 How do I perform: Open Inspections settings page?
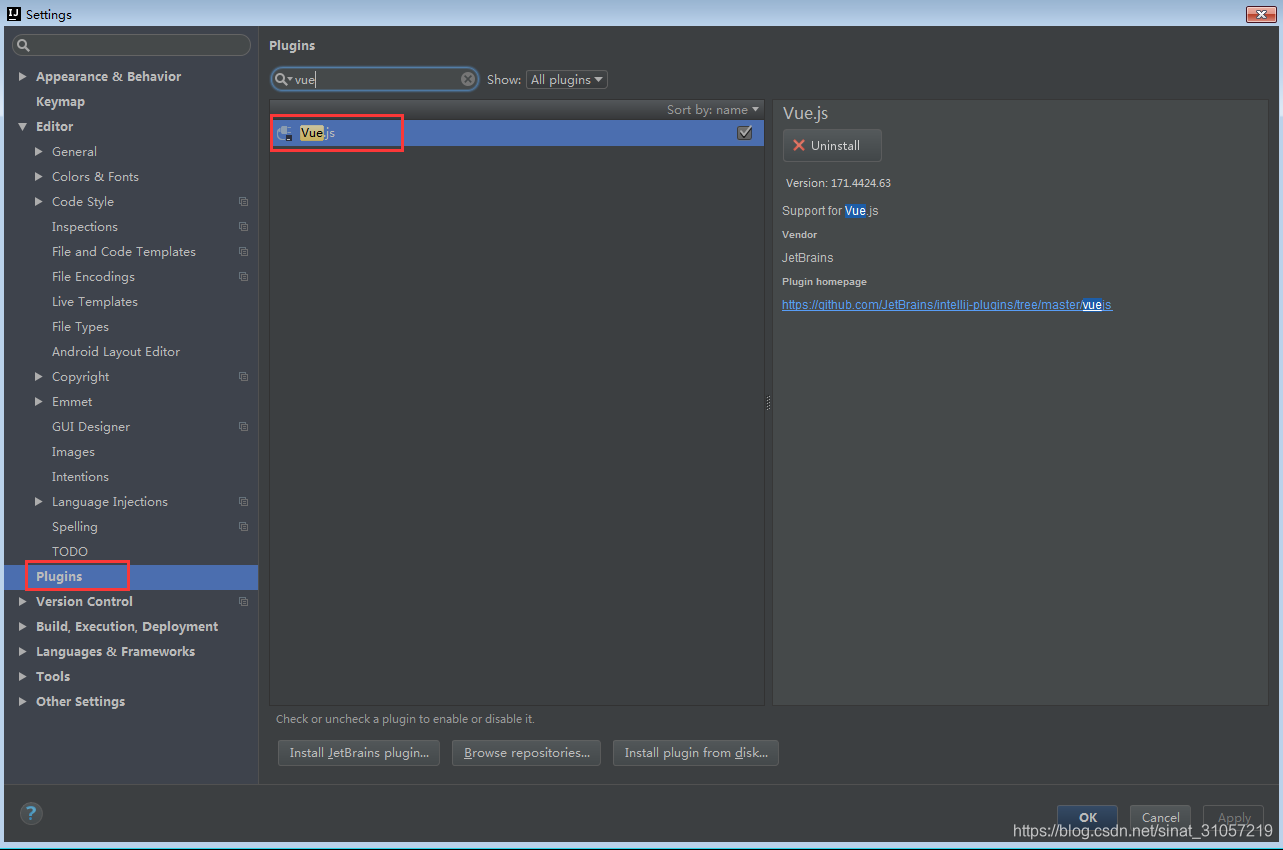tap(85, 226)
